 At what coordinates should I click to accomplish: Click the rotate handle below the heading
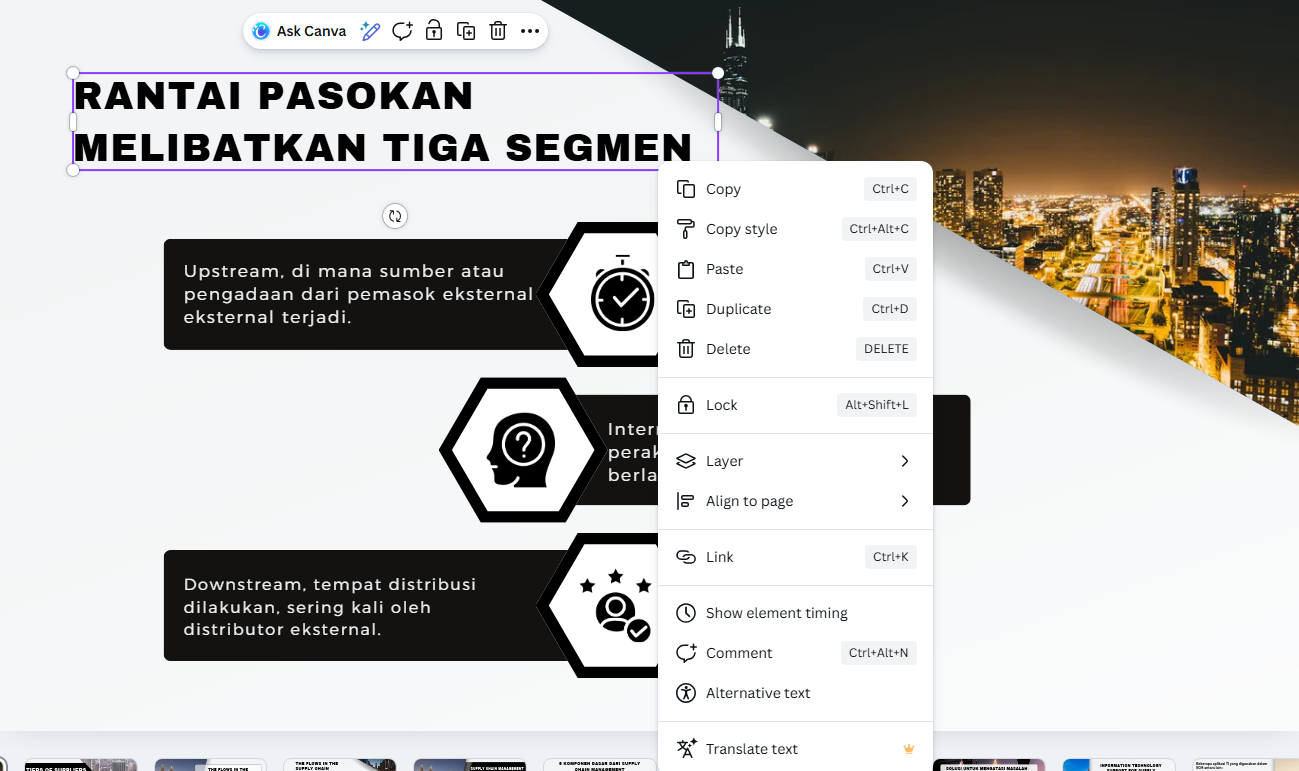click(x=395, y=216)
